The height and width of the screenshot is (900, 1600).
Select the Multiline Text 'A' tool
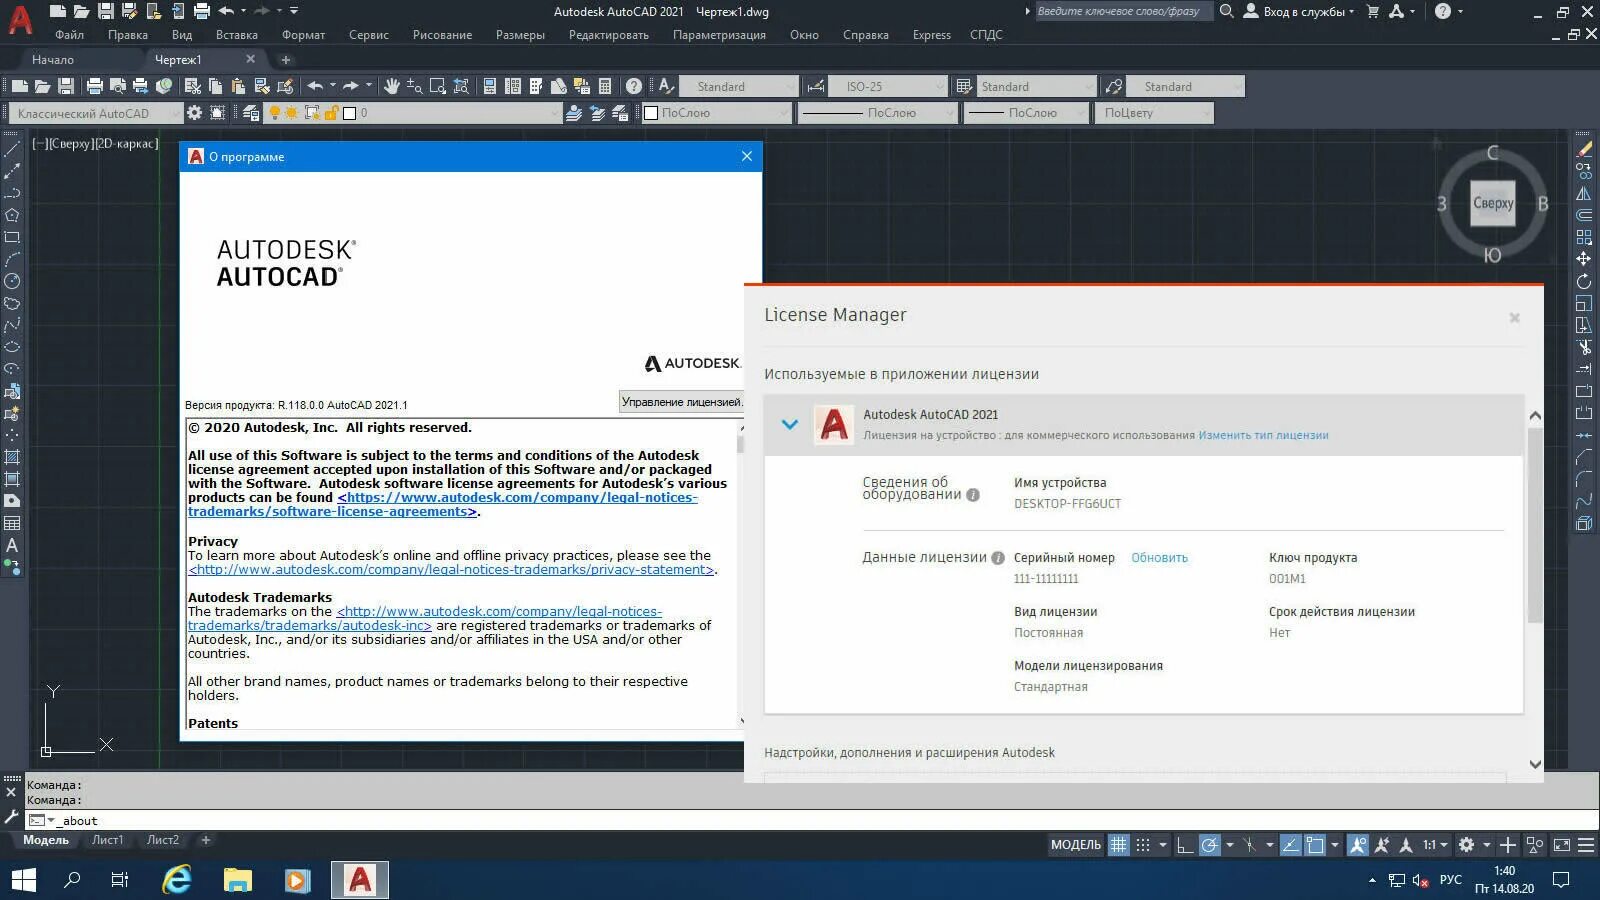tap(12, 545)
